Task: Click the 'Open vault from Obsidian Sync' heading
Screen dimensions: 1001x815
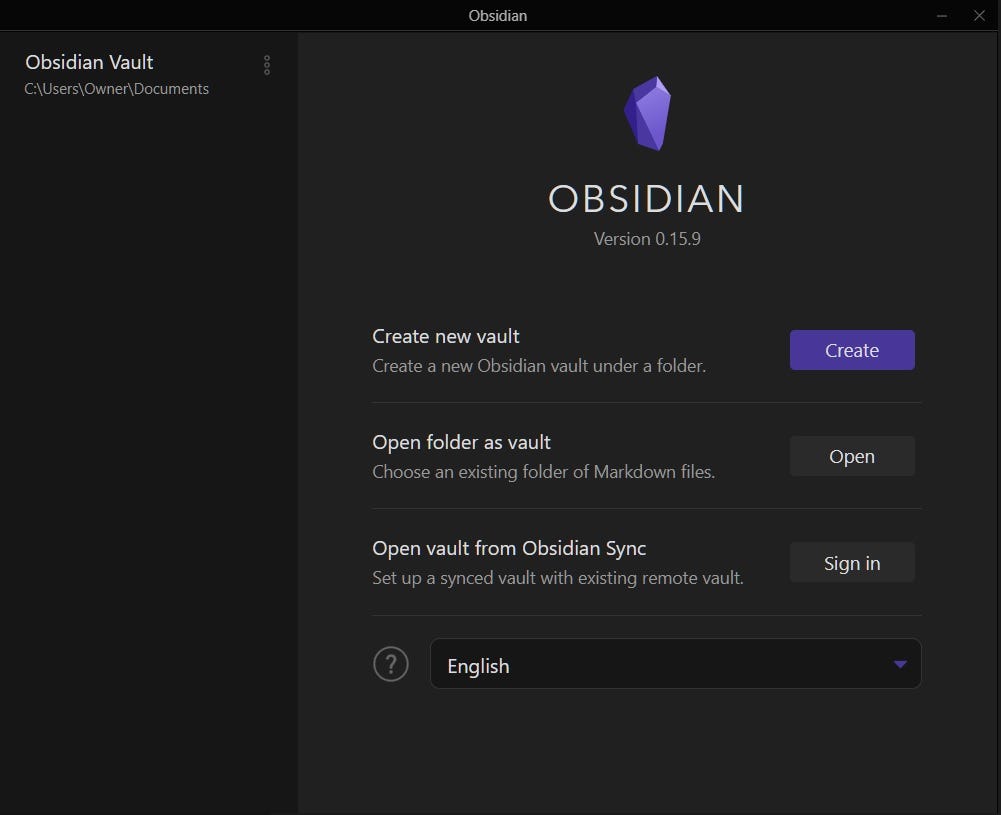Action: tap(508, 548)
